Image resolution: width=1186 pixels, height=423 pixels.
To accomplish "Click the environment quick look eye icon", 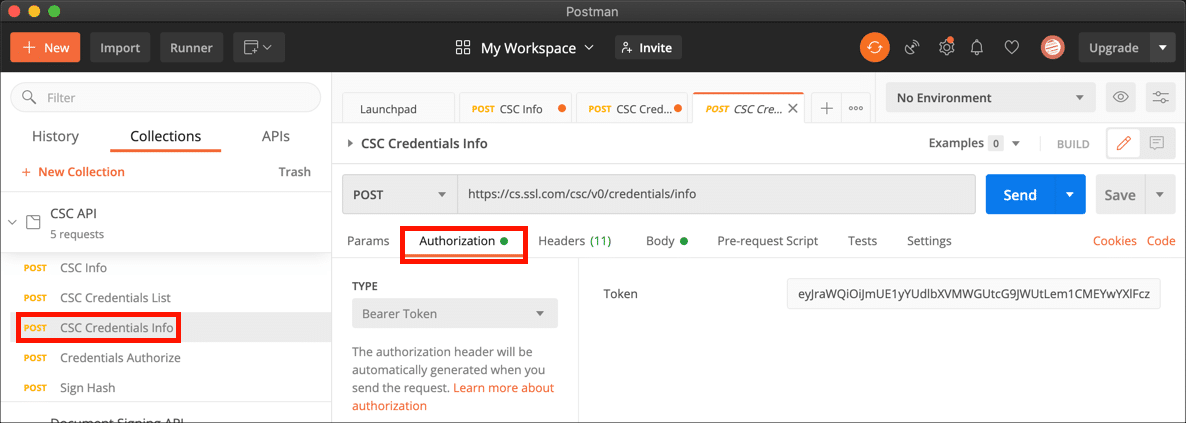I will 1121,98.
